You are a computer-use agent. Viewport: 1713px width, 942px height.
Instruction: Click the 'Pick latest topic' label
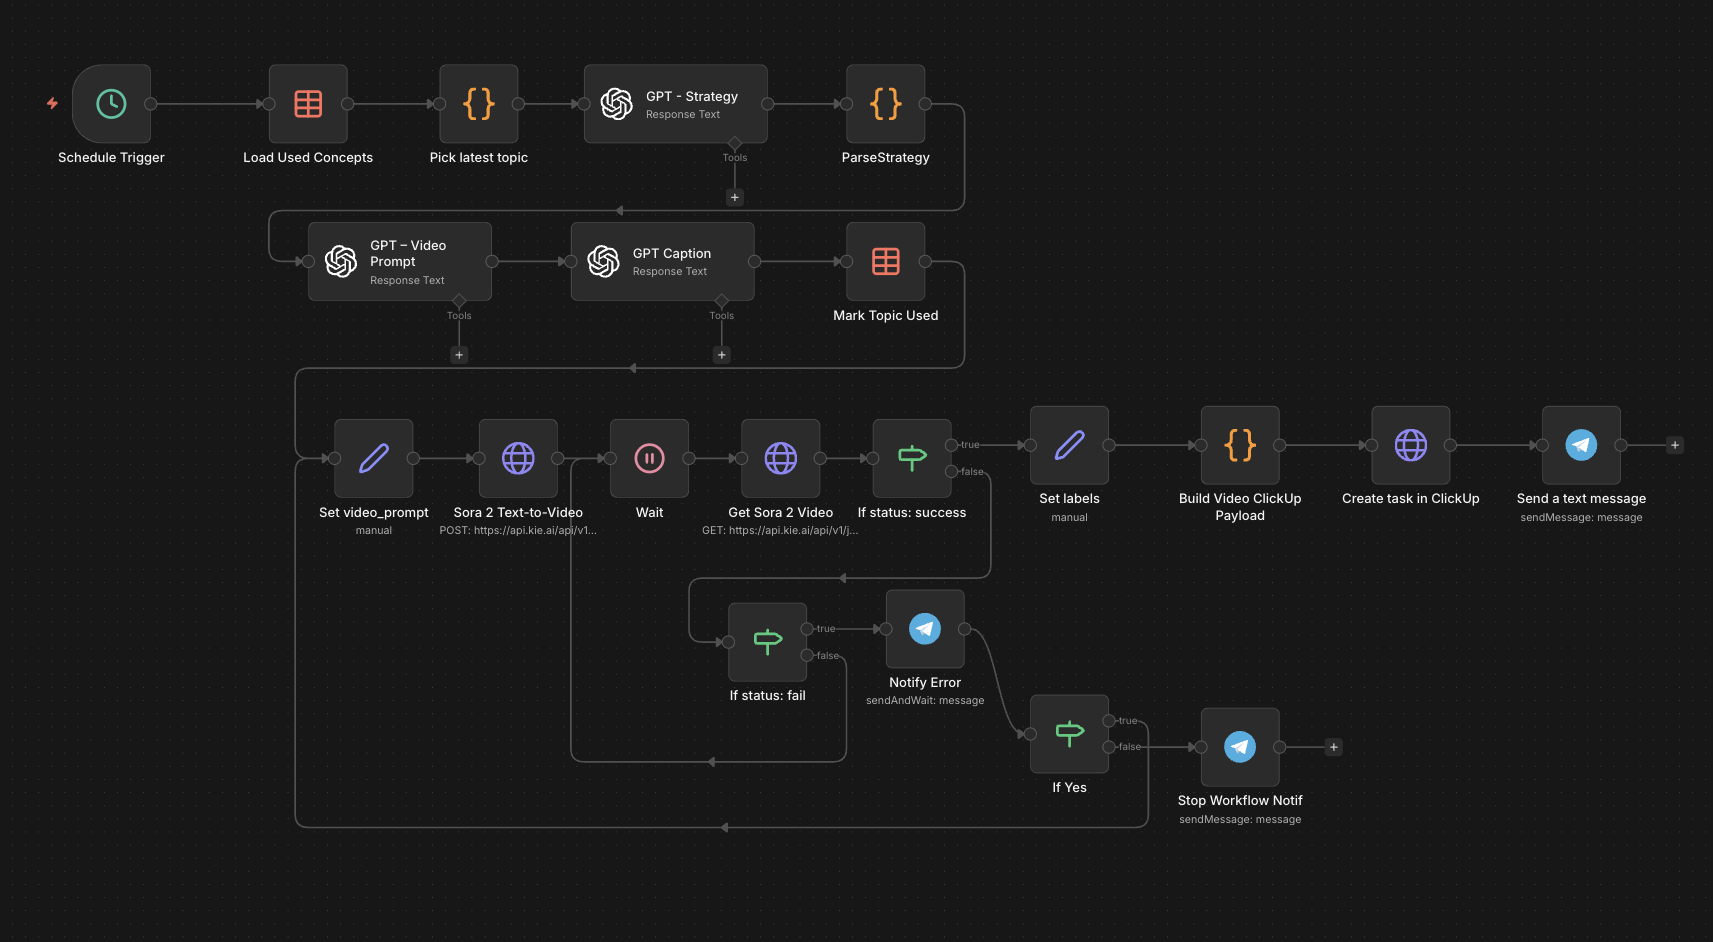click(479, 157)
